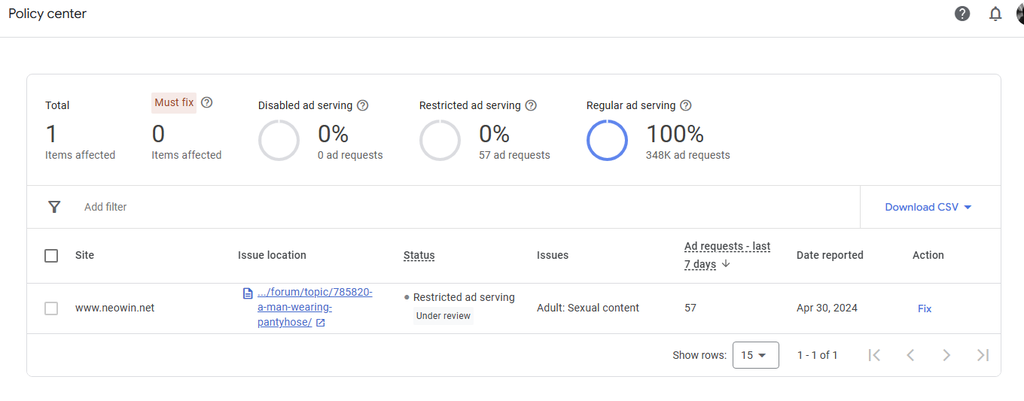1024x401 pixels.
Task: Click the 1 - 1 of 1 pagination text
Action: [818, 355]
